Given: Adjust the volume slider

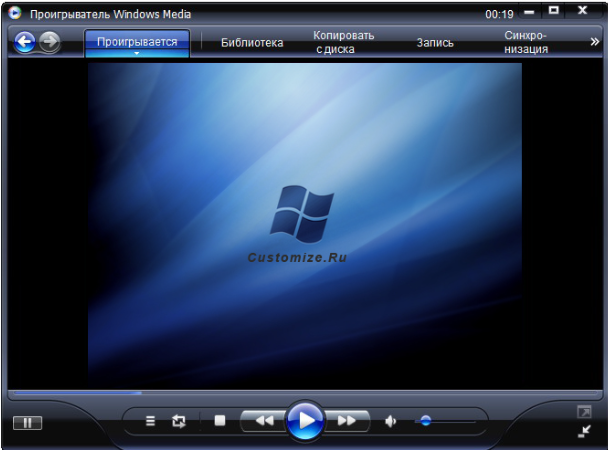Looking at the screenshot, I should [x=445, y=421].
